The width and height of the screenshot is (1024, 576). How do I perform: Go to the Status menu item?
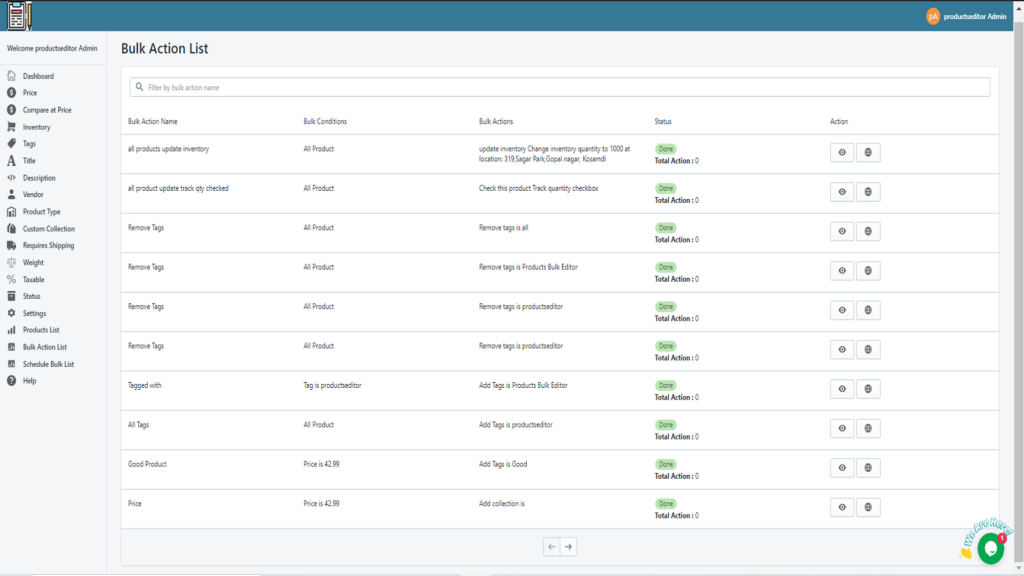pyautogui.click(x=31, y=296)
